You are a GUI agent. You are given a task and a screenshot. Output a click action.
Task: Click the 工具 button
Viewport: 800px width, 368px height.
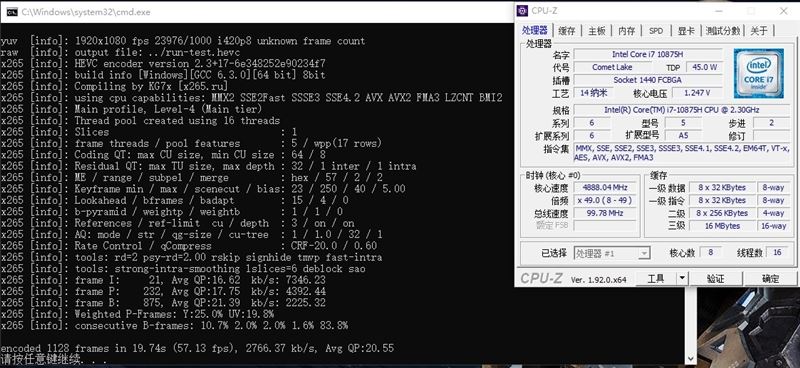656,278
